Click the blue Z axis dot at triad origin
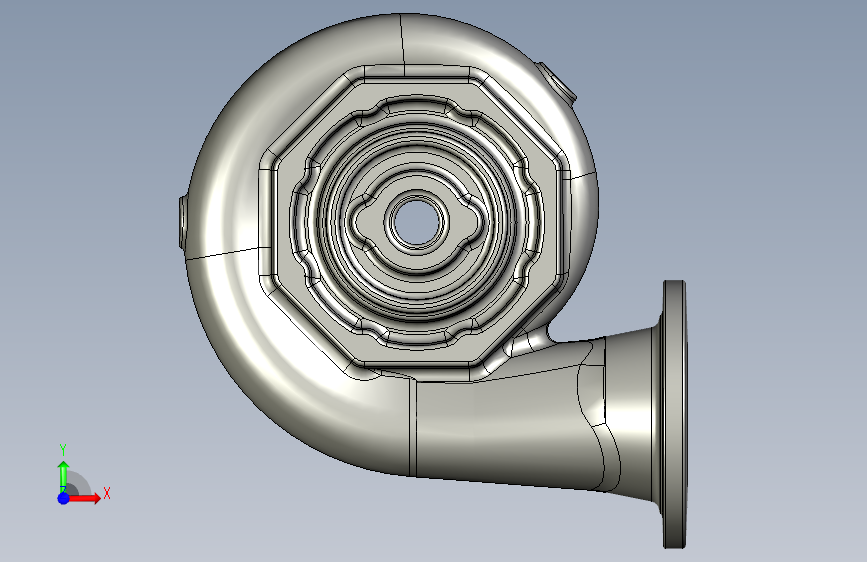This screenshot has height=562, width=867. click(x=64, y=498)
